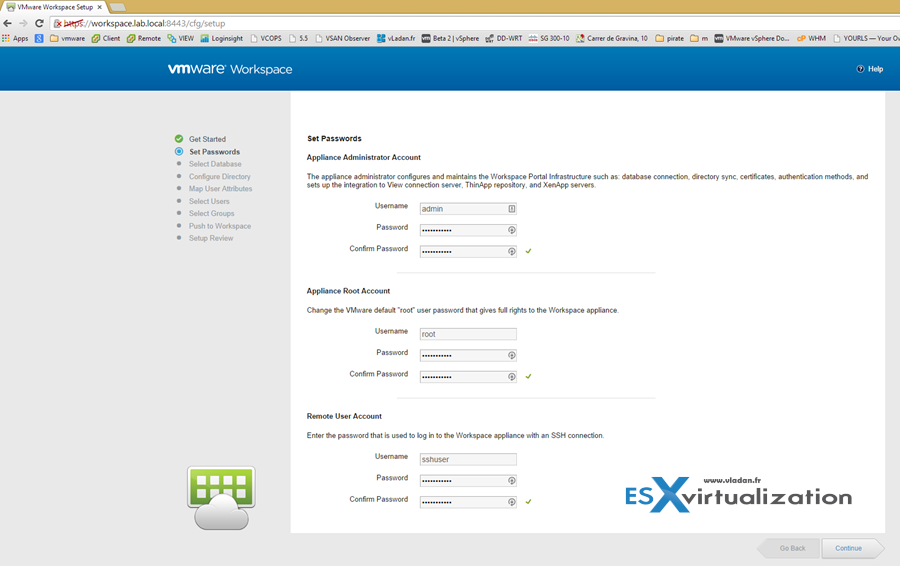The height and width of the screenshot is (566, 900).
Task: Open Help in the Workspace header
Action: pos(870,69)
